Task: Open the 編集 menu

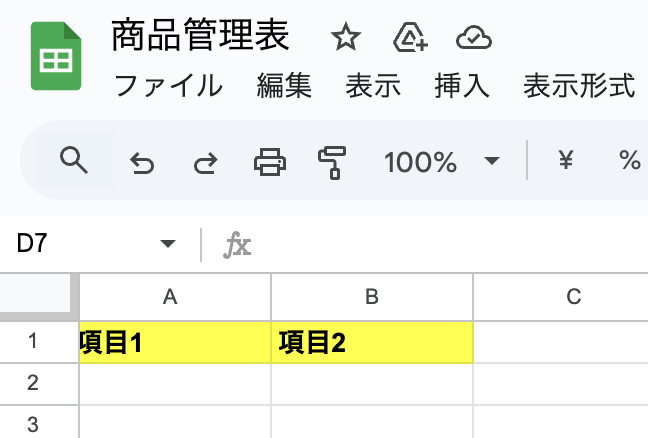Action: click(x=284, y=86)
